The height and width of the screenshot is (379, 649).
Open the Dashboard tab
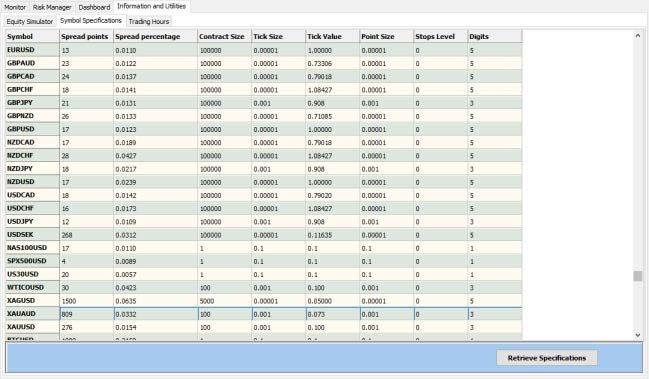tap(94, 7)
